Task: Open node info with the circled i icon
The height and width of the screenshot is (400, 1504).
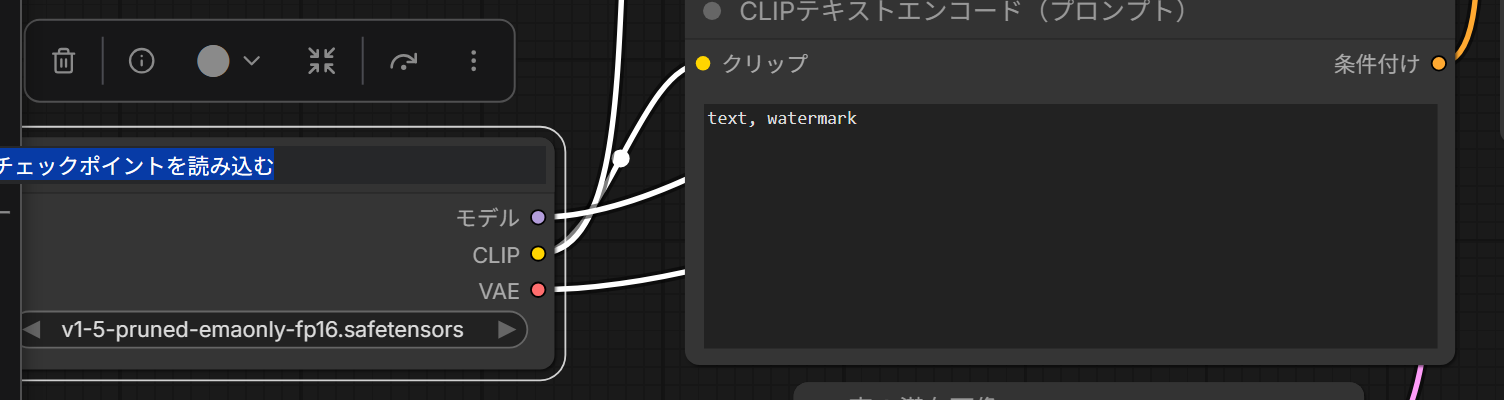Action: [142, 61]
